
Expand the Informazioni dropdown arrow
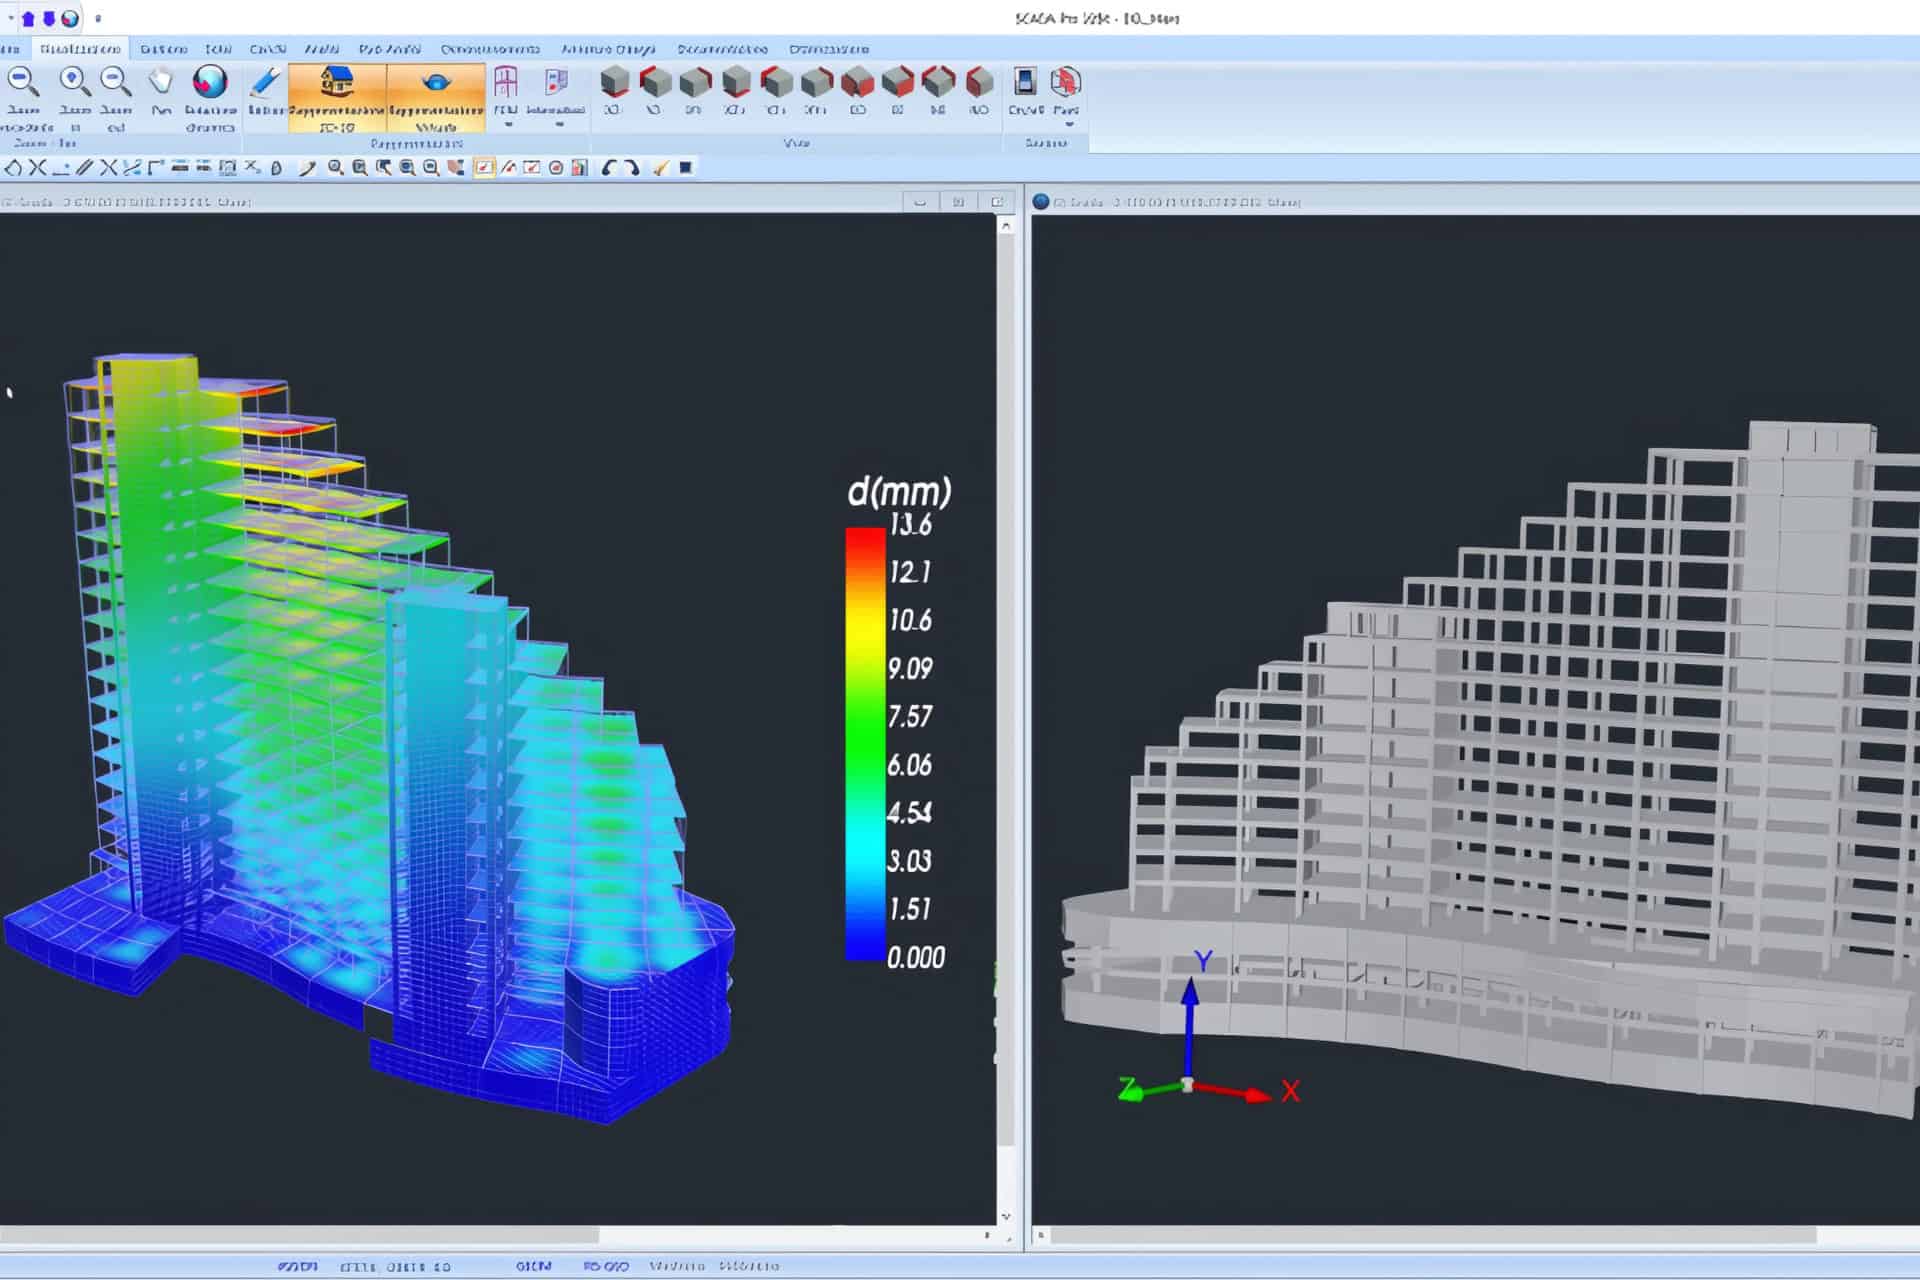[557, 125]
